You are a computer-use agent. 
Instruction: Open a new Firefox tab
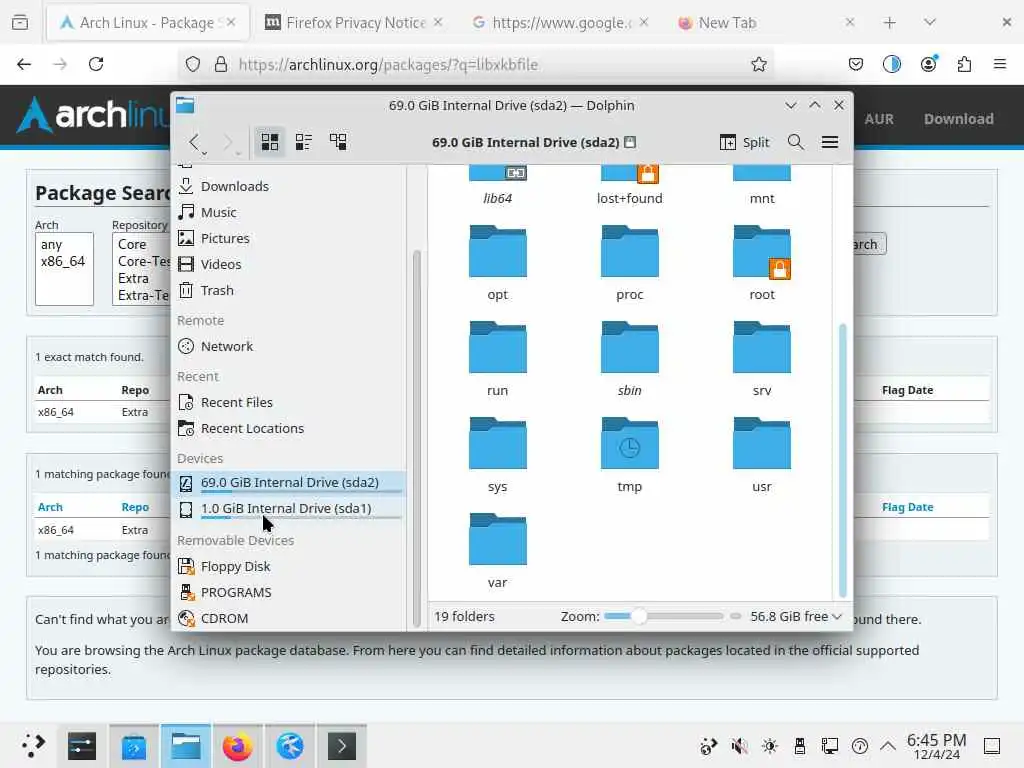[889, 23]
